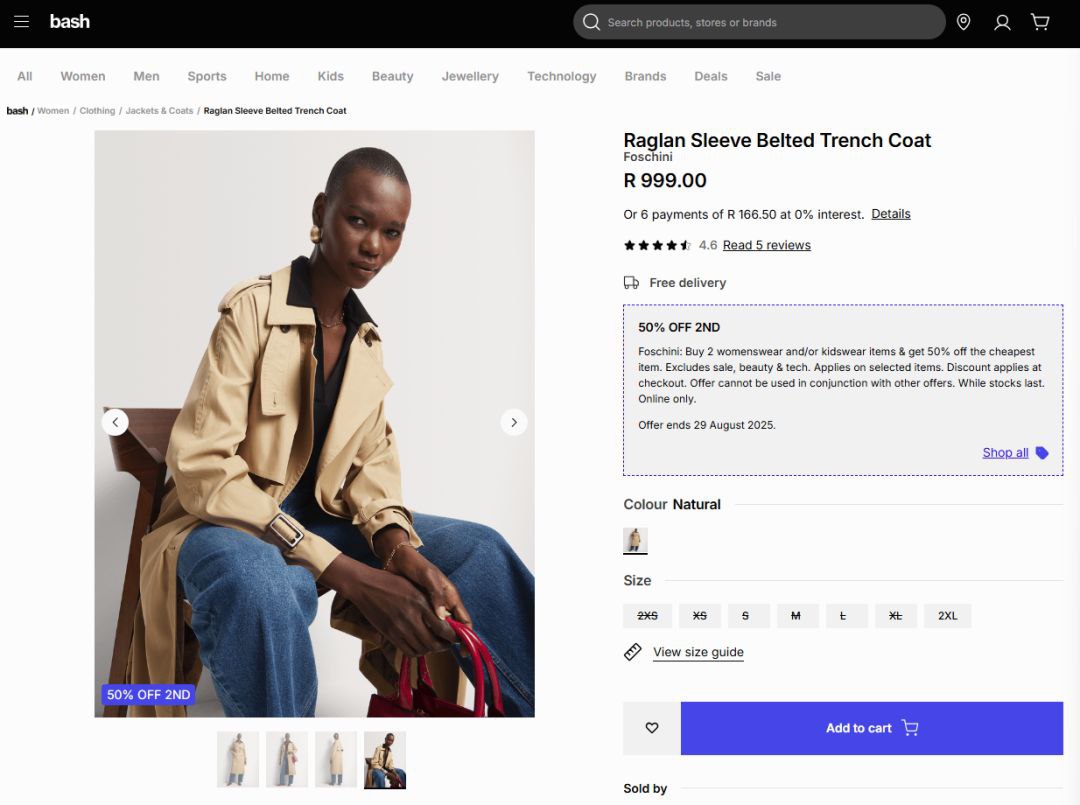Select size 2XL

tap(947, 616)
